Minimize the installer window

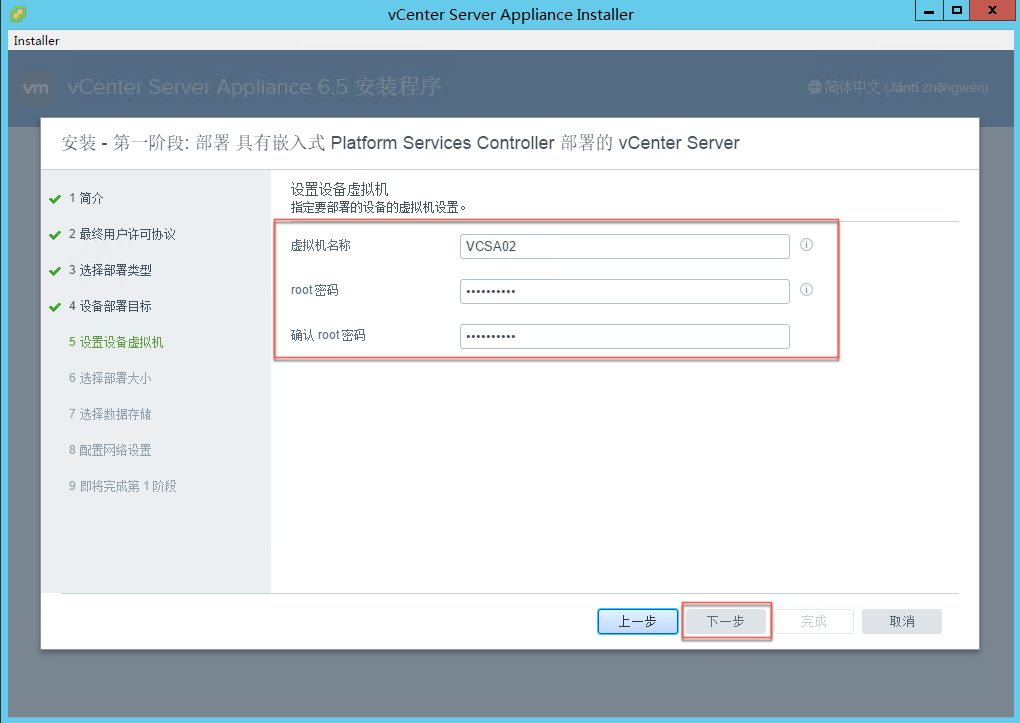click(929, 10)
